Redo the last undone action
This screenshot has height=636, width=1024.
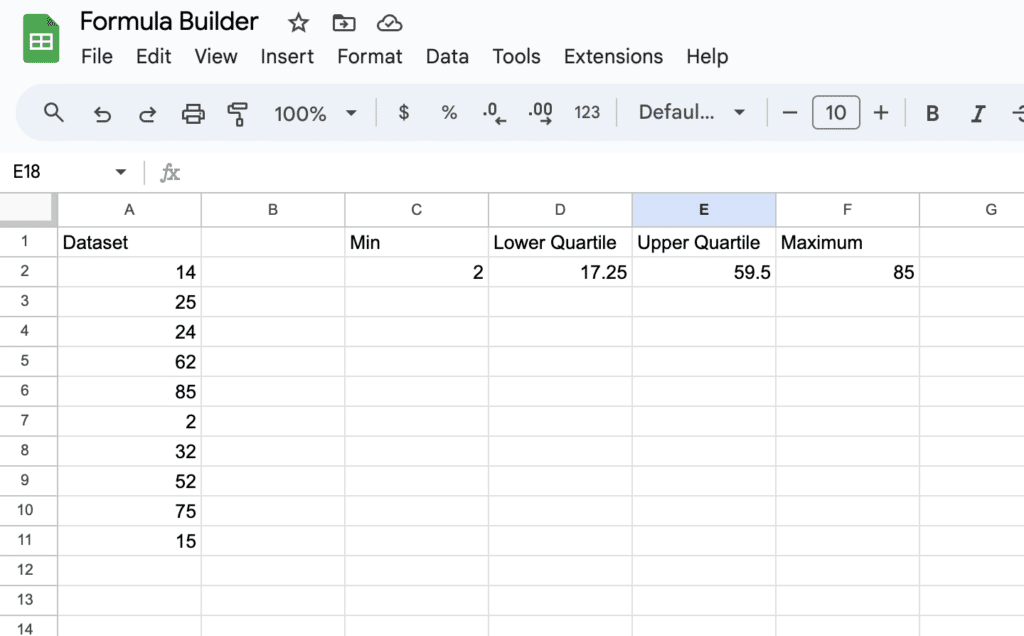pos(147,114)
